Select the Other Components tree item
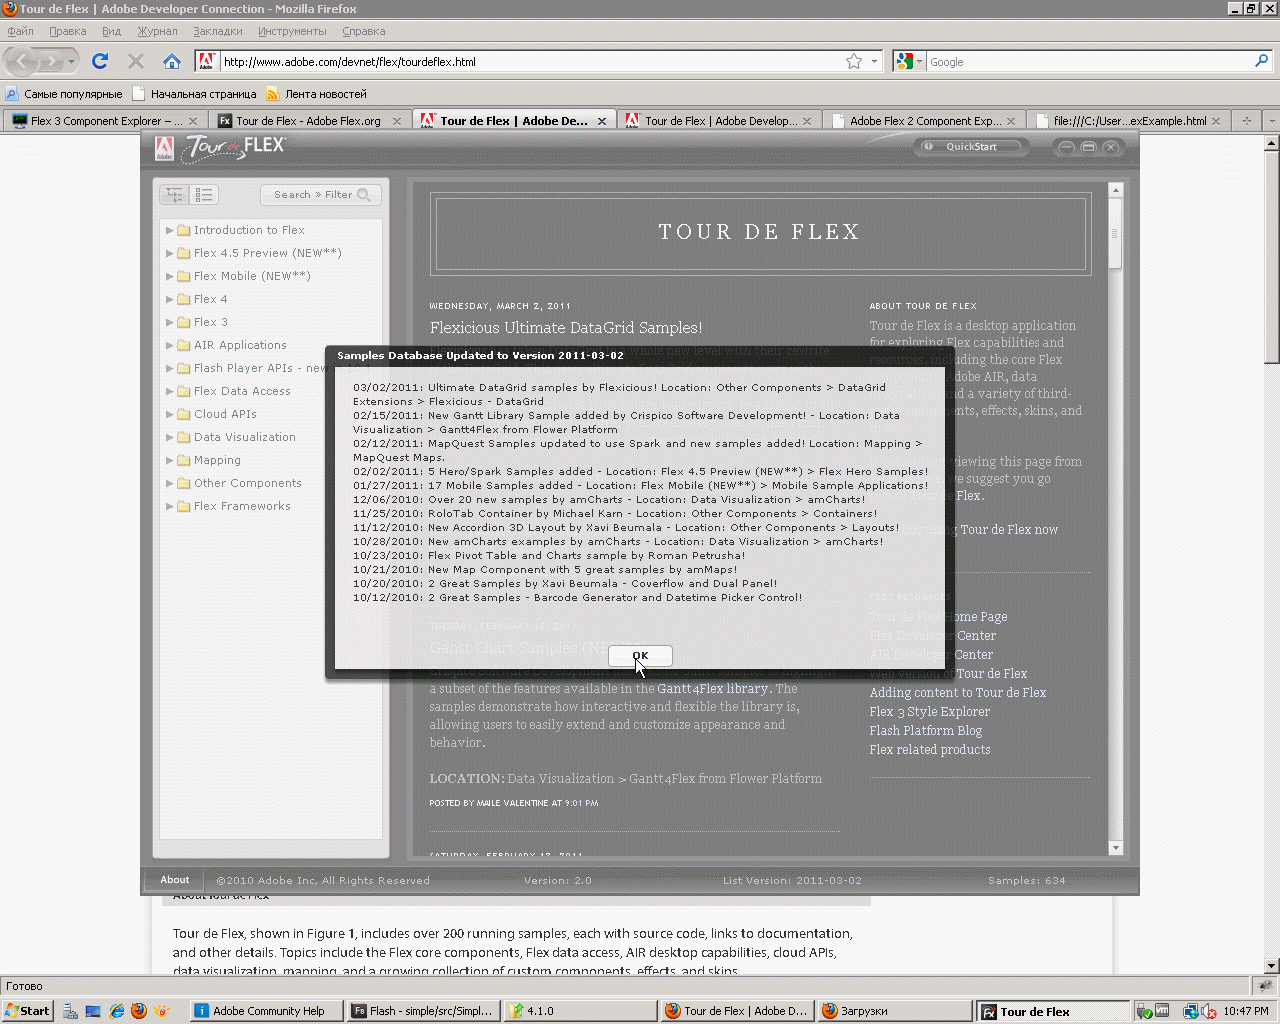1280x1024 pixels. 248,483
